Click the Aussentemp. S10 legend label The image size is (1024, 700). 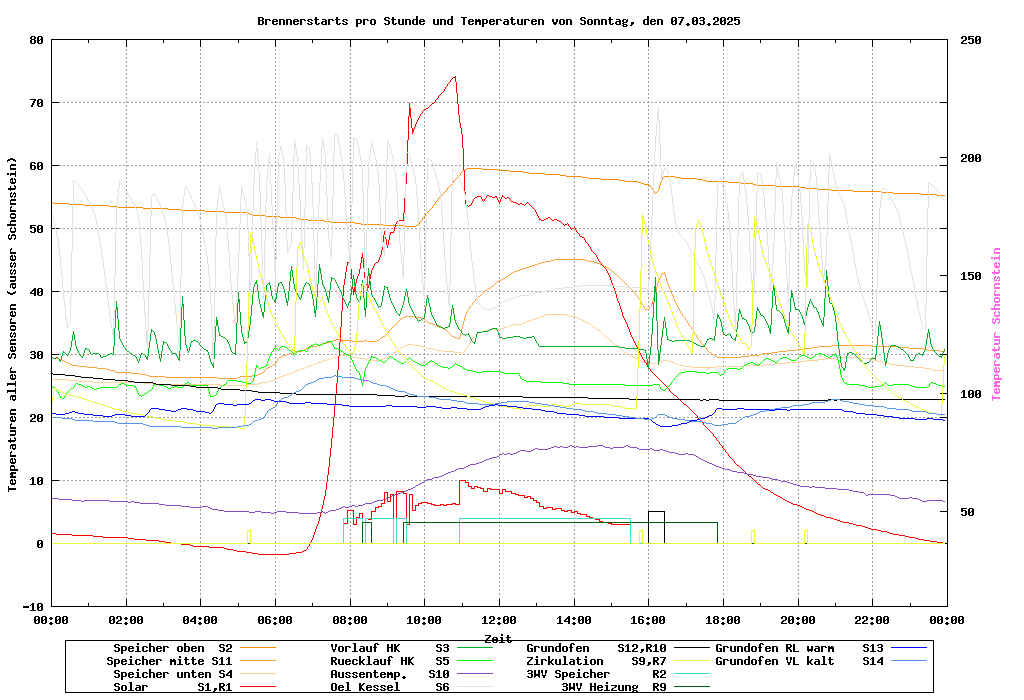[390, 674]
